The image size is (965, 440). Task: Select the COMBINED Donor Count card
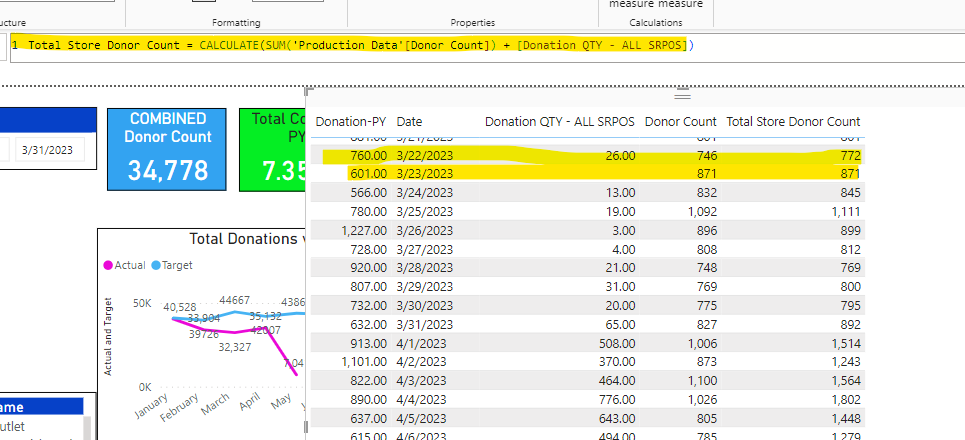pos(167,150)
